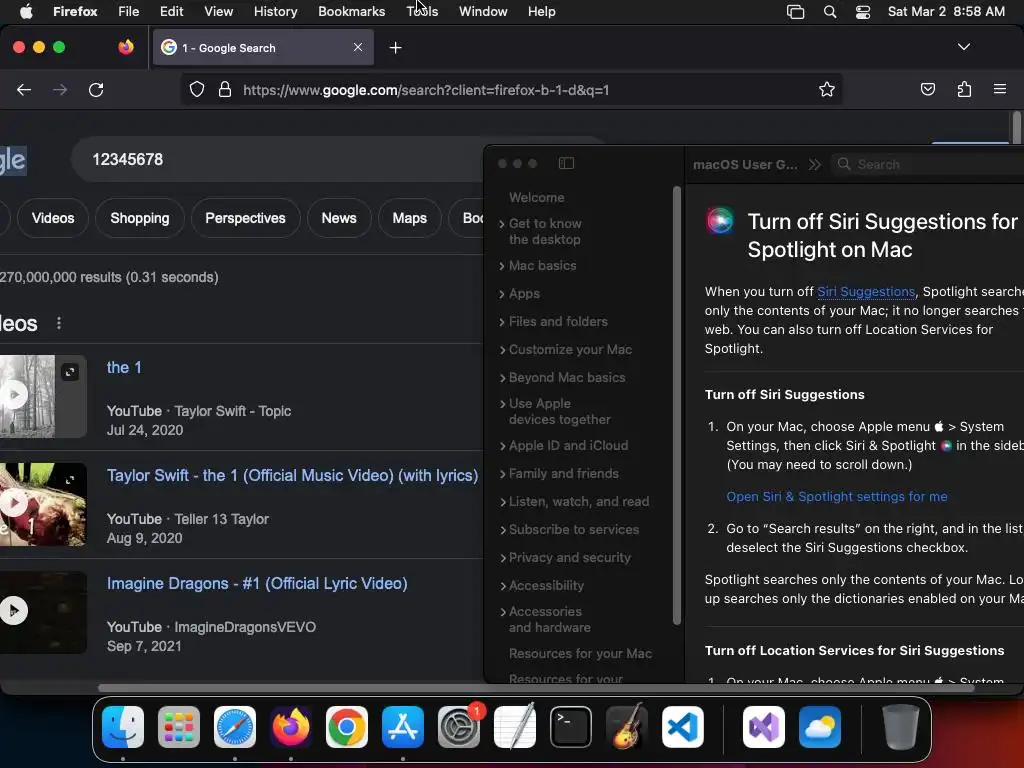Click the Firefox View icon in tab bar
This screenshot has width=1024, height=768.
[126, 47]
